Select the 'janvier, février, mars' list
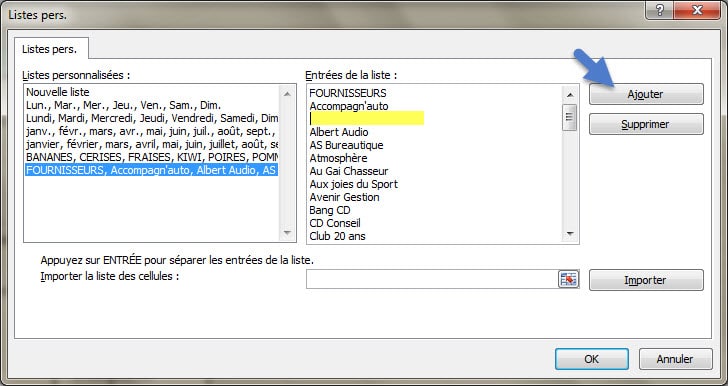 coord(152,144)
